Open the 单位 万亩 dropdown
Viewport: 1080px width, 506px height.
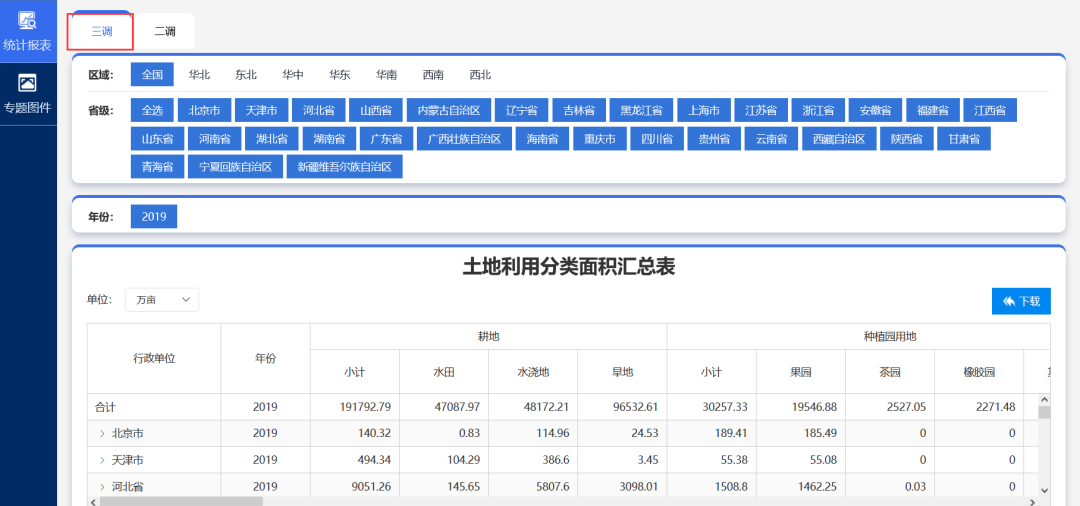162,300
